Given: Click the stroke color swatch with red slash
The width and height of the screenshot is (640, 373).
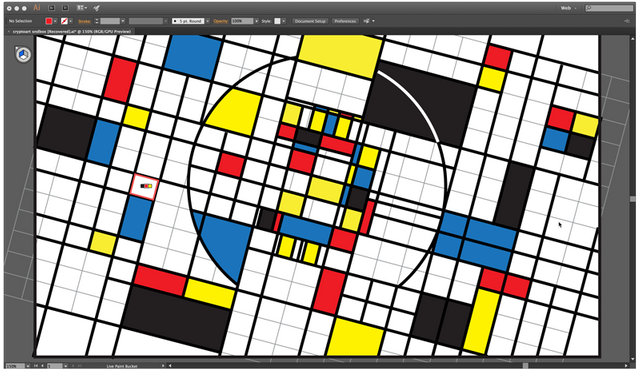Looking at the screenshot, I should point(64,21).
